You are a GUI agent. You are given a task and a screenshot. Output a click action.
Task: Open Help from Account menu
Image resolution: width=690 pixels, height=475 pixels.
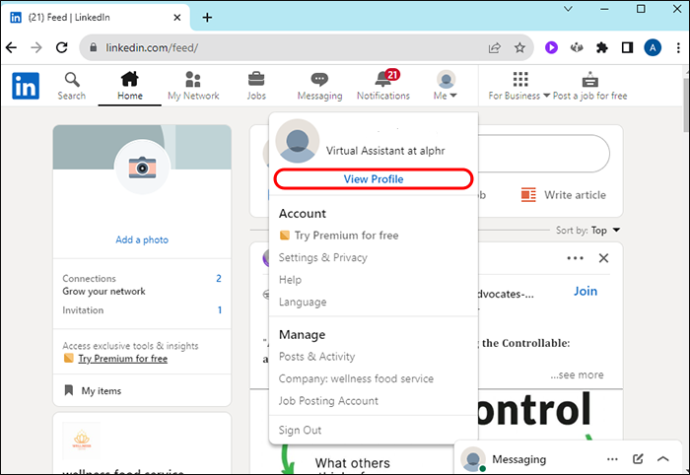coord(290,280)
